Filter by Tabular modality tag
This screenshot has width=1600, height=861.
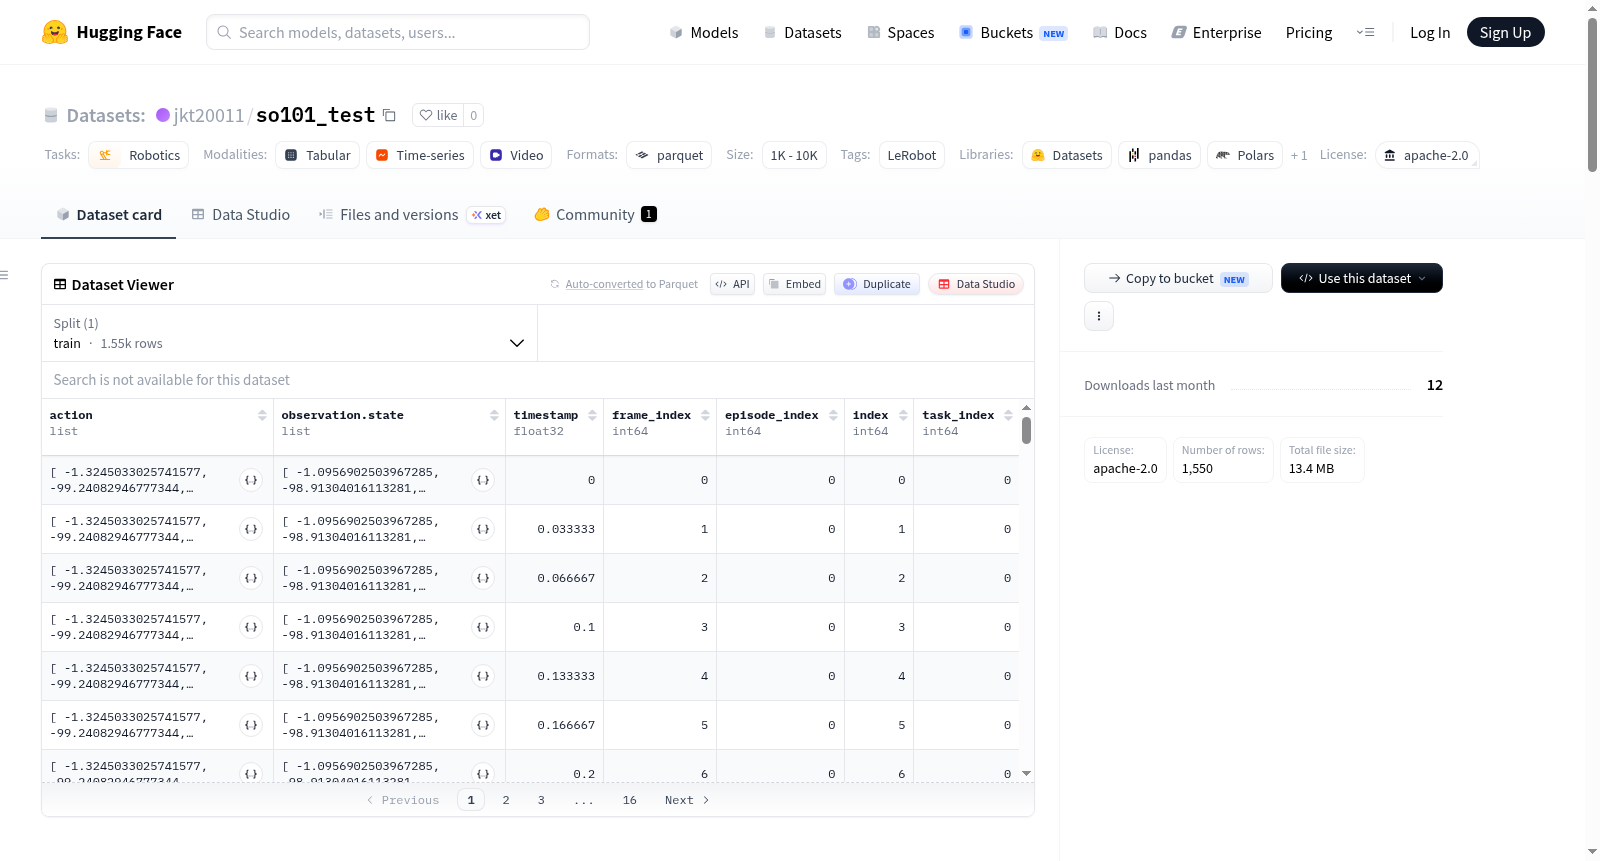pyautogui.click(x=317, y=155)
